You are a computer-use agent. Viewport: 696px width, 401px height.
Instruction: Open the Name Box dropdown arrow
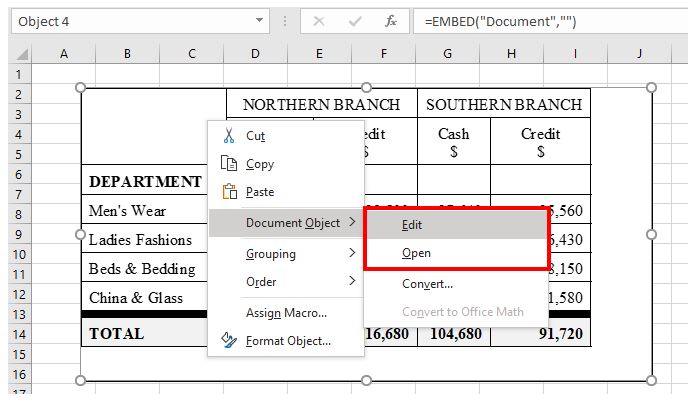(261, 21)
